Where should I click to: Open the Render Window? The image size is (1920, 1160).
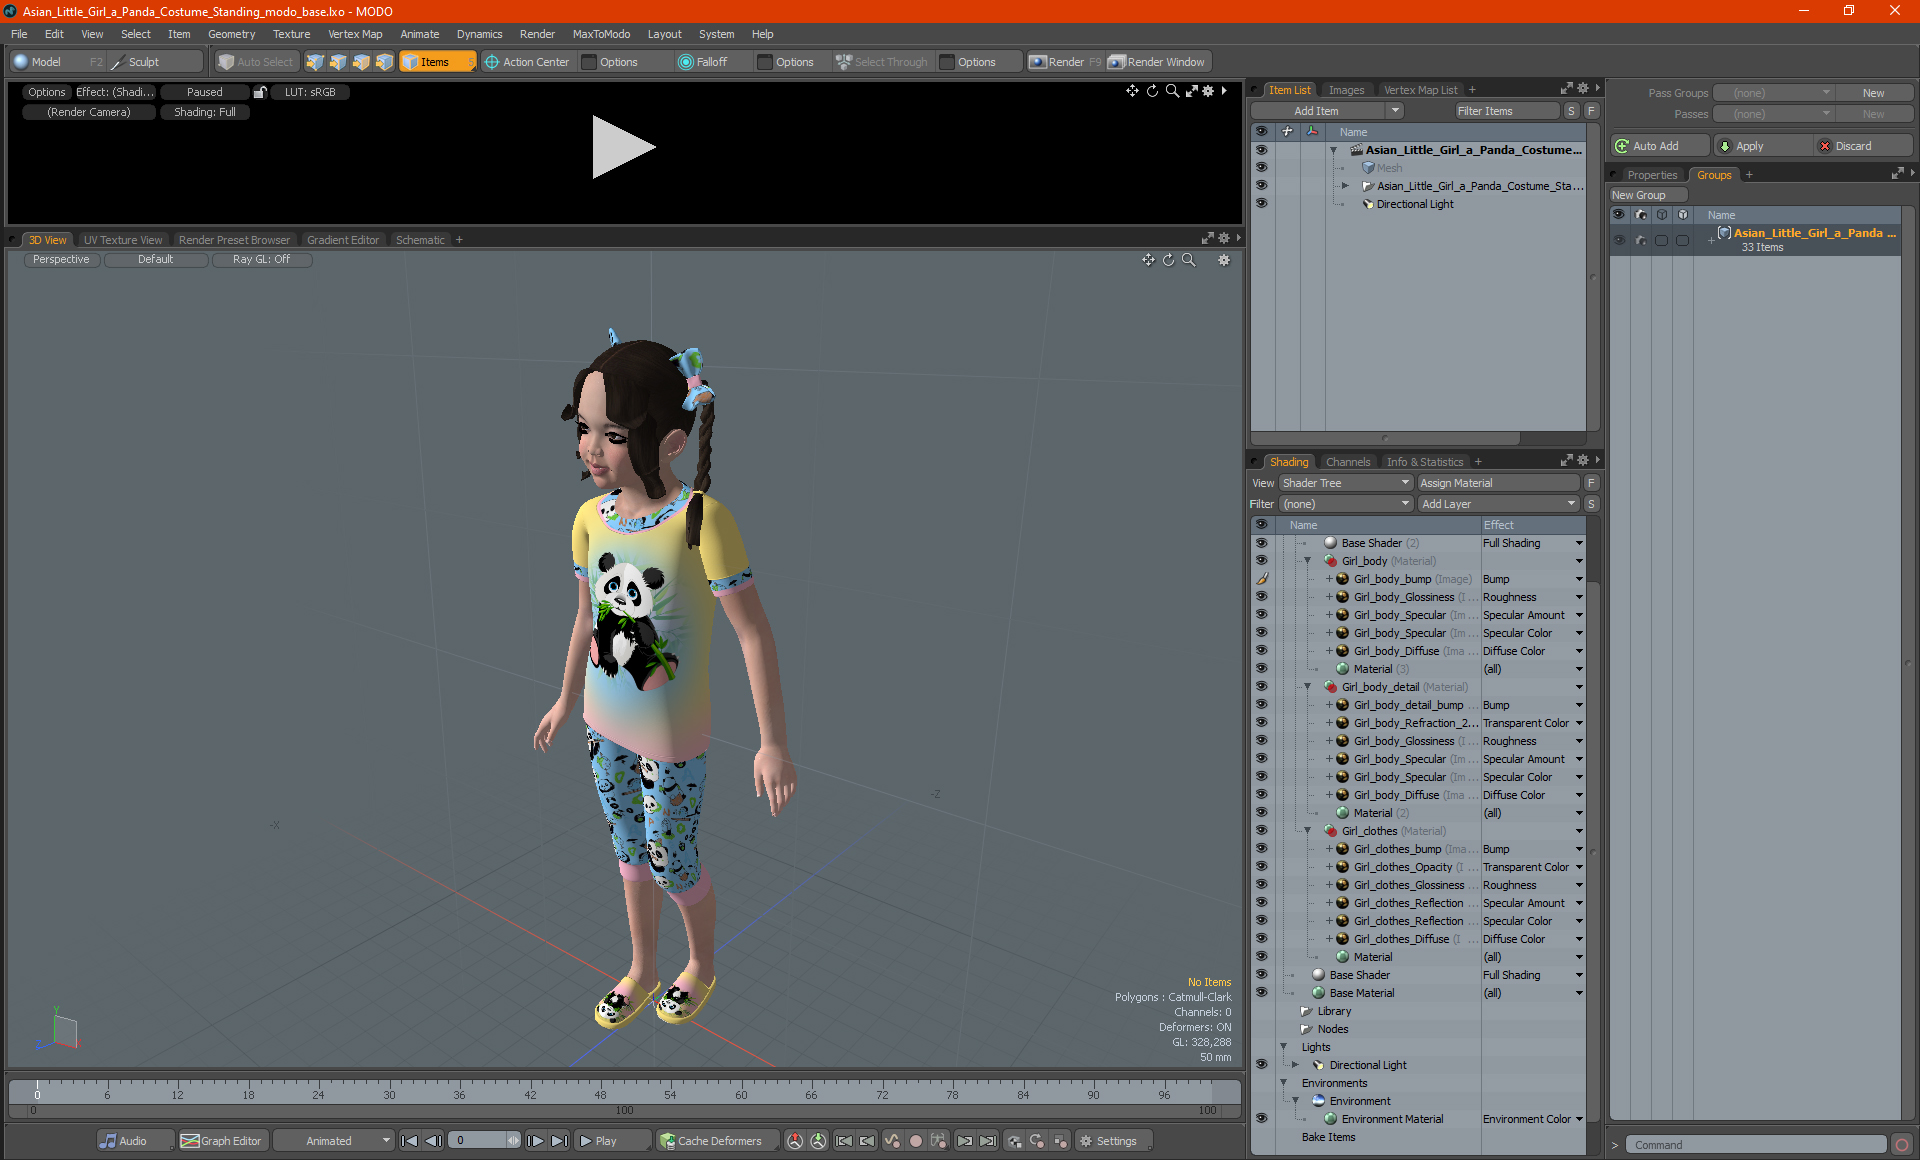pyautogui.click(x=1157, y=62)
